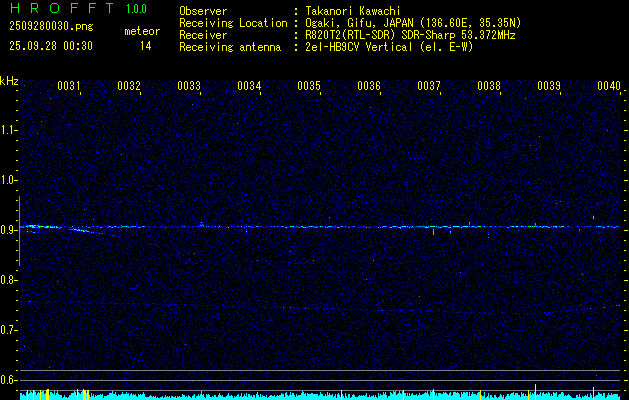
Task: Click time marker 0033
Action: (189, 86)
